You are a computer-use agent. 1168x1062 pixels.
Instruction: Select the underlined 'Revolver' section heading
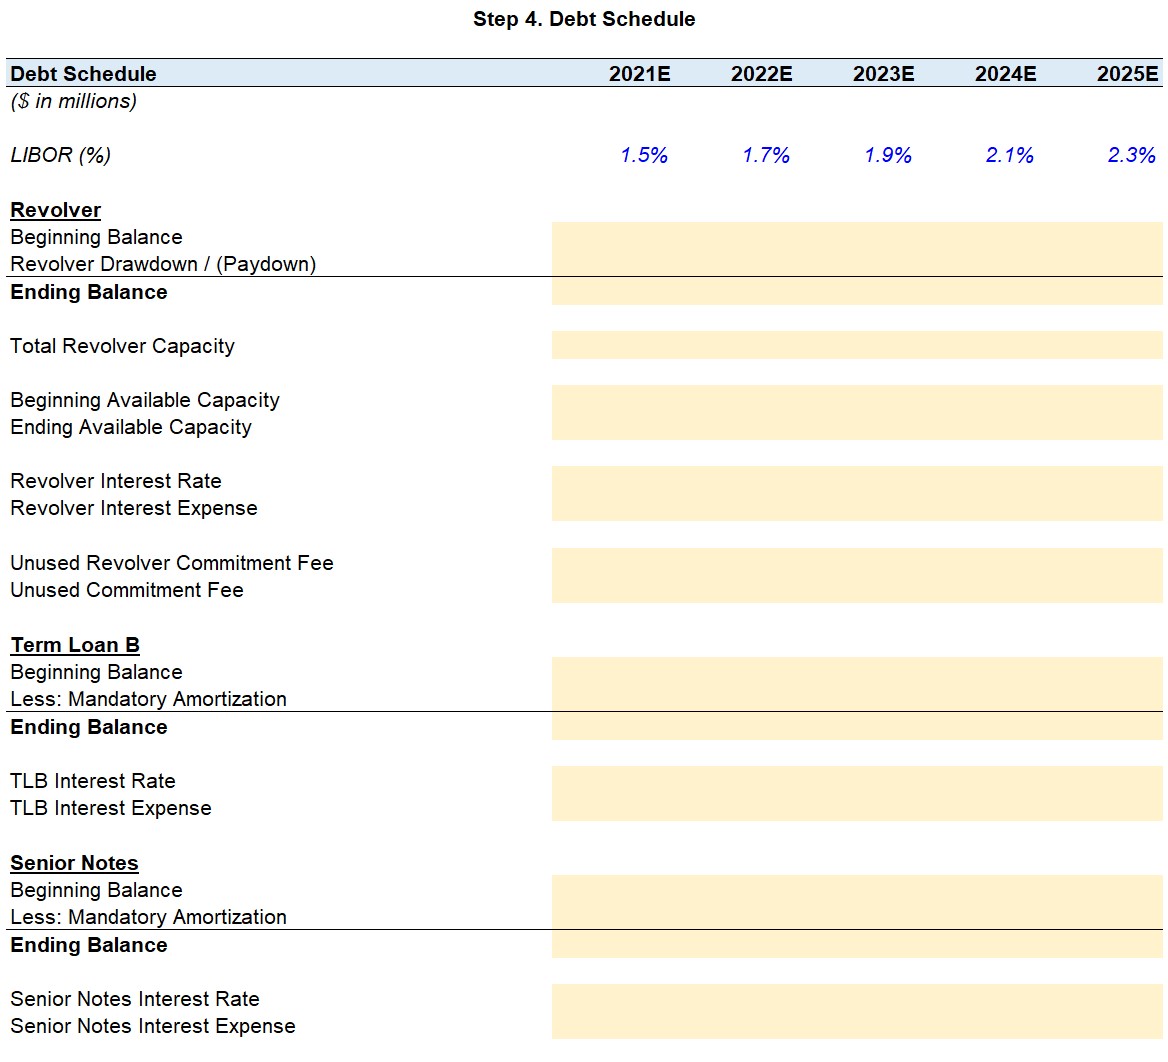(x=55, y=210)
